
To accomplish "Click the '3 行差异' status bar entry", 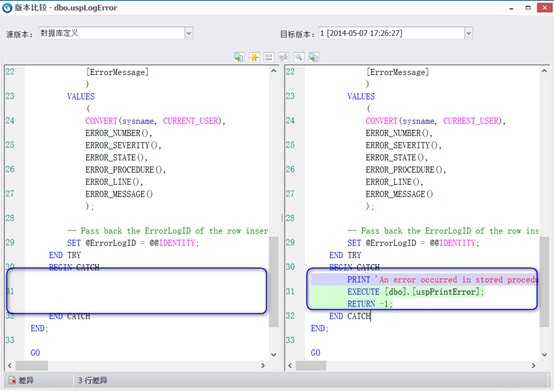I will click(x=92, y=380).
